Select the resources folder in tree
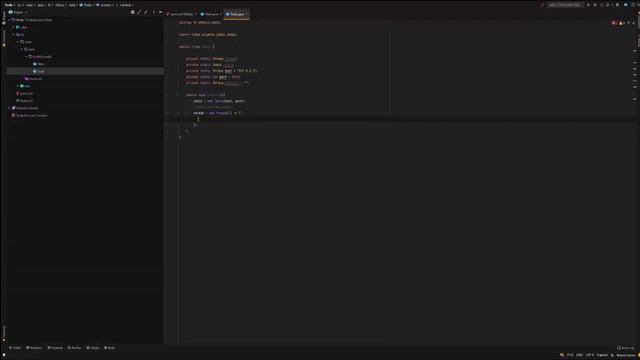The width and height of the screenshot is (640, 360). coord(33,79)
